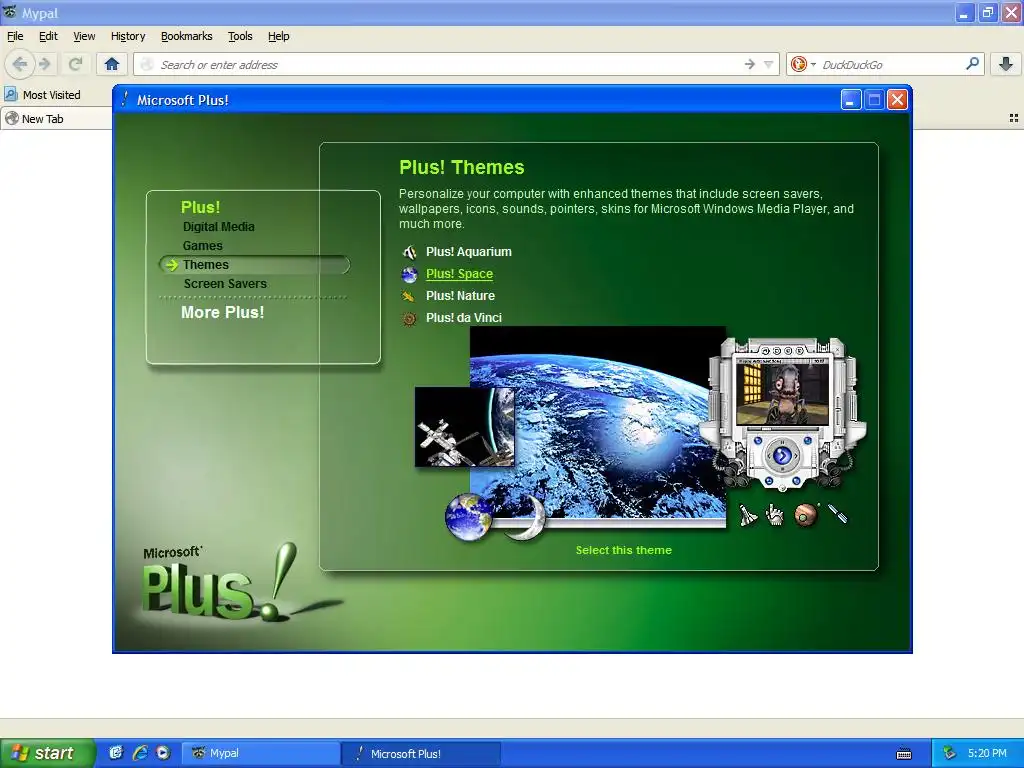This screenshot has width=1024, height=768.
Task: Open Mypal downloads panel
Action: pos(1006,64)
